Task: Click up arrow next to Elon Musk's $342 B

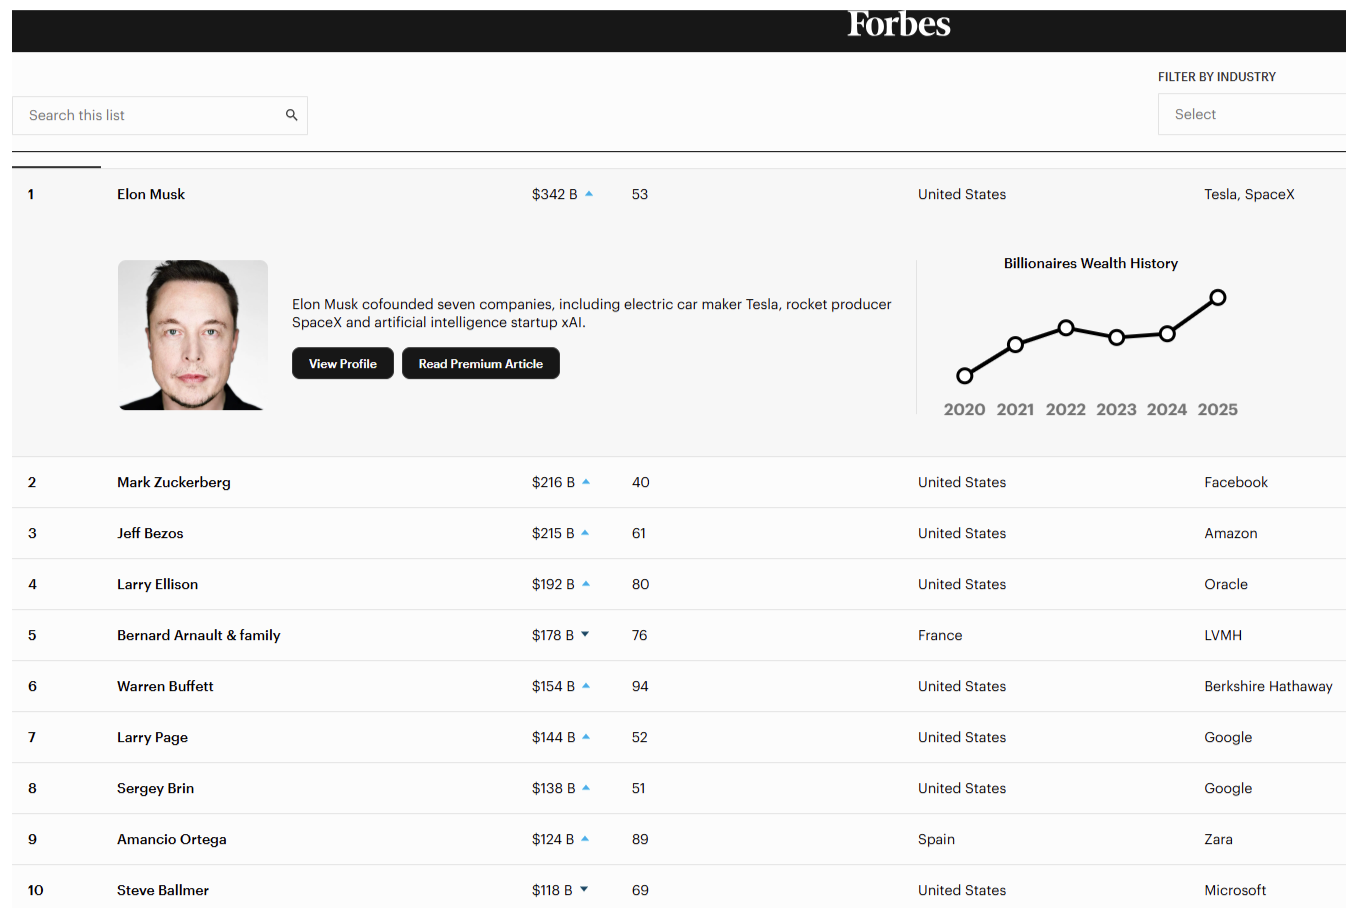Action: tap(589, 194)
